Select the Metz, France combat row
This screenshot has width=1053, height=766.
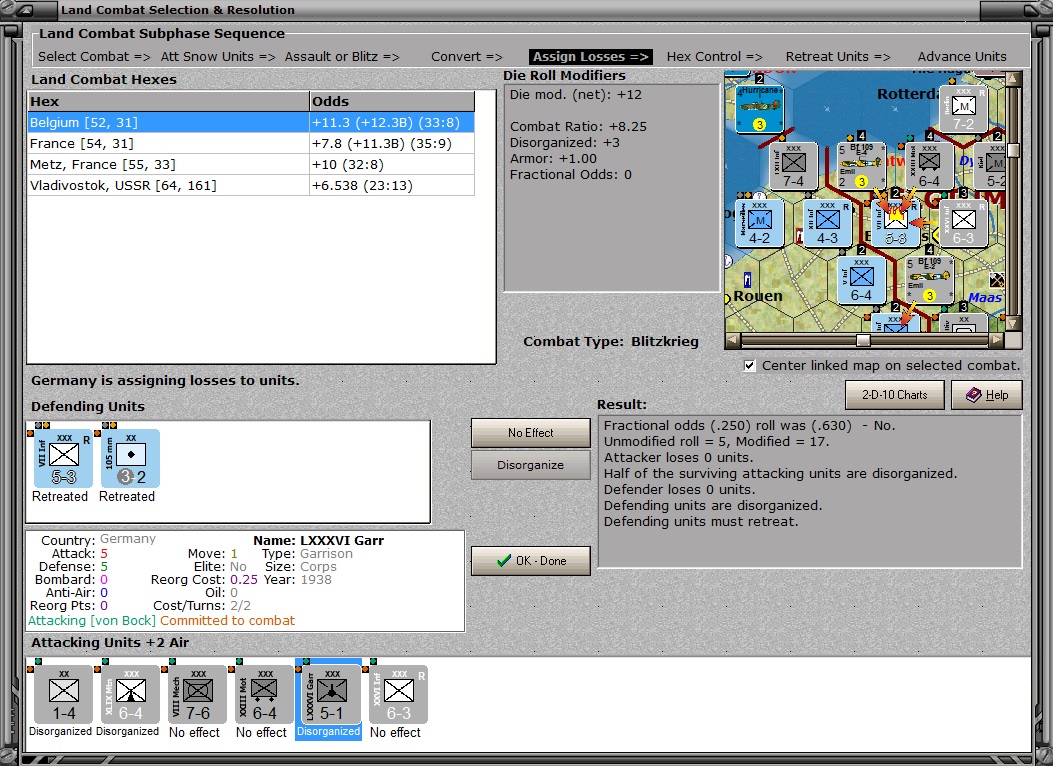251,164
